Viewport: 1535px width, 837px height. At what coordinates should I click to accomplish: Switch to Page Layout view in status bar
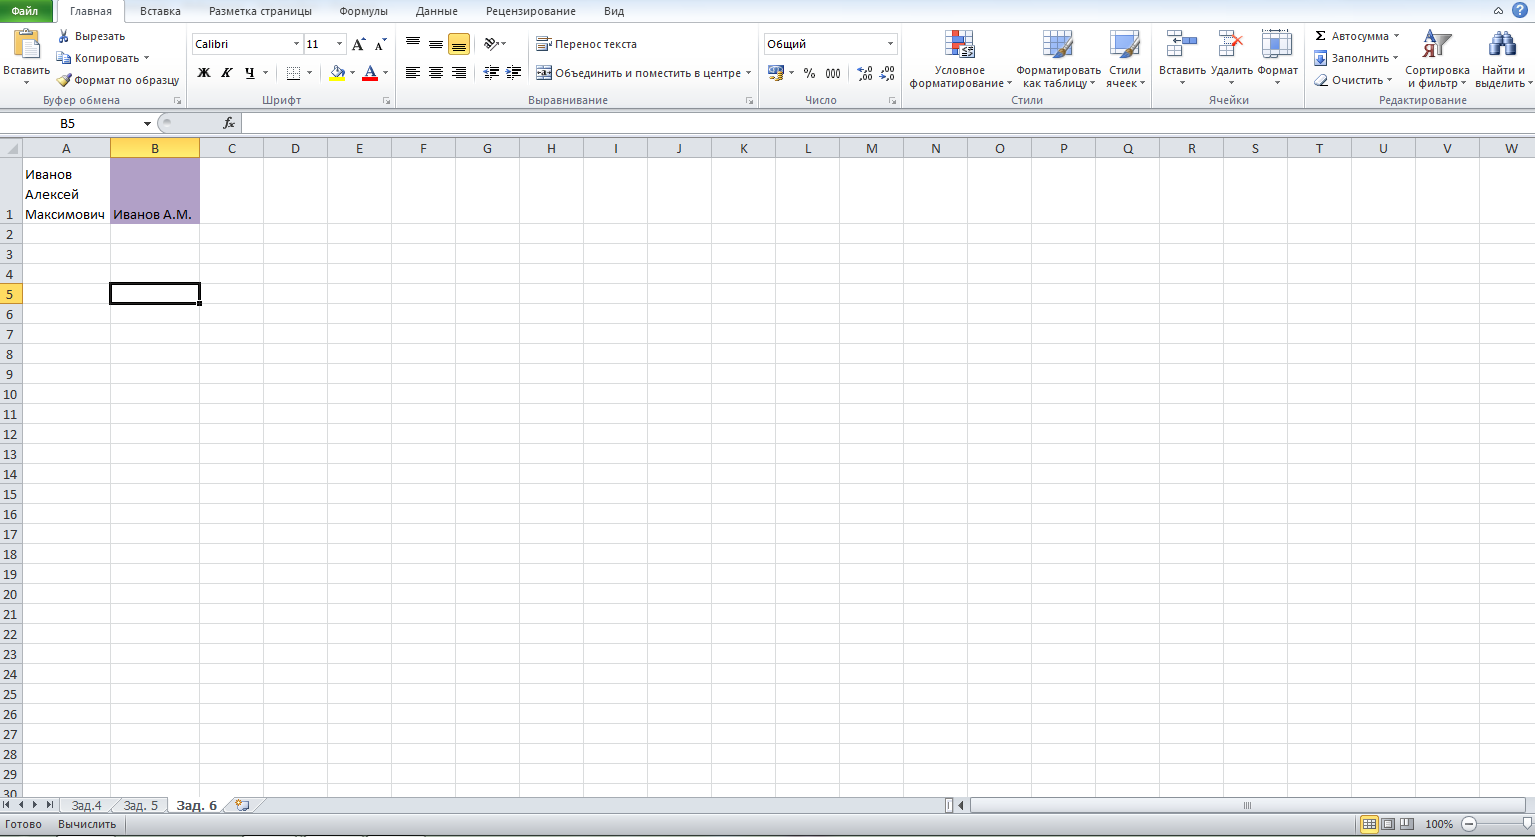(1389, 824)
